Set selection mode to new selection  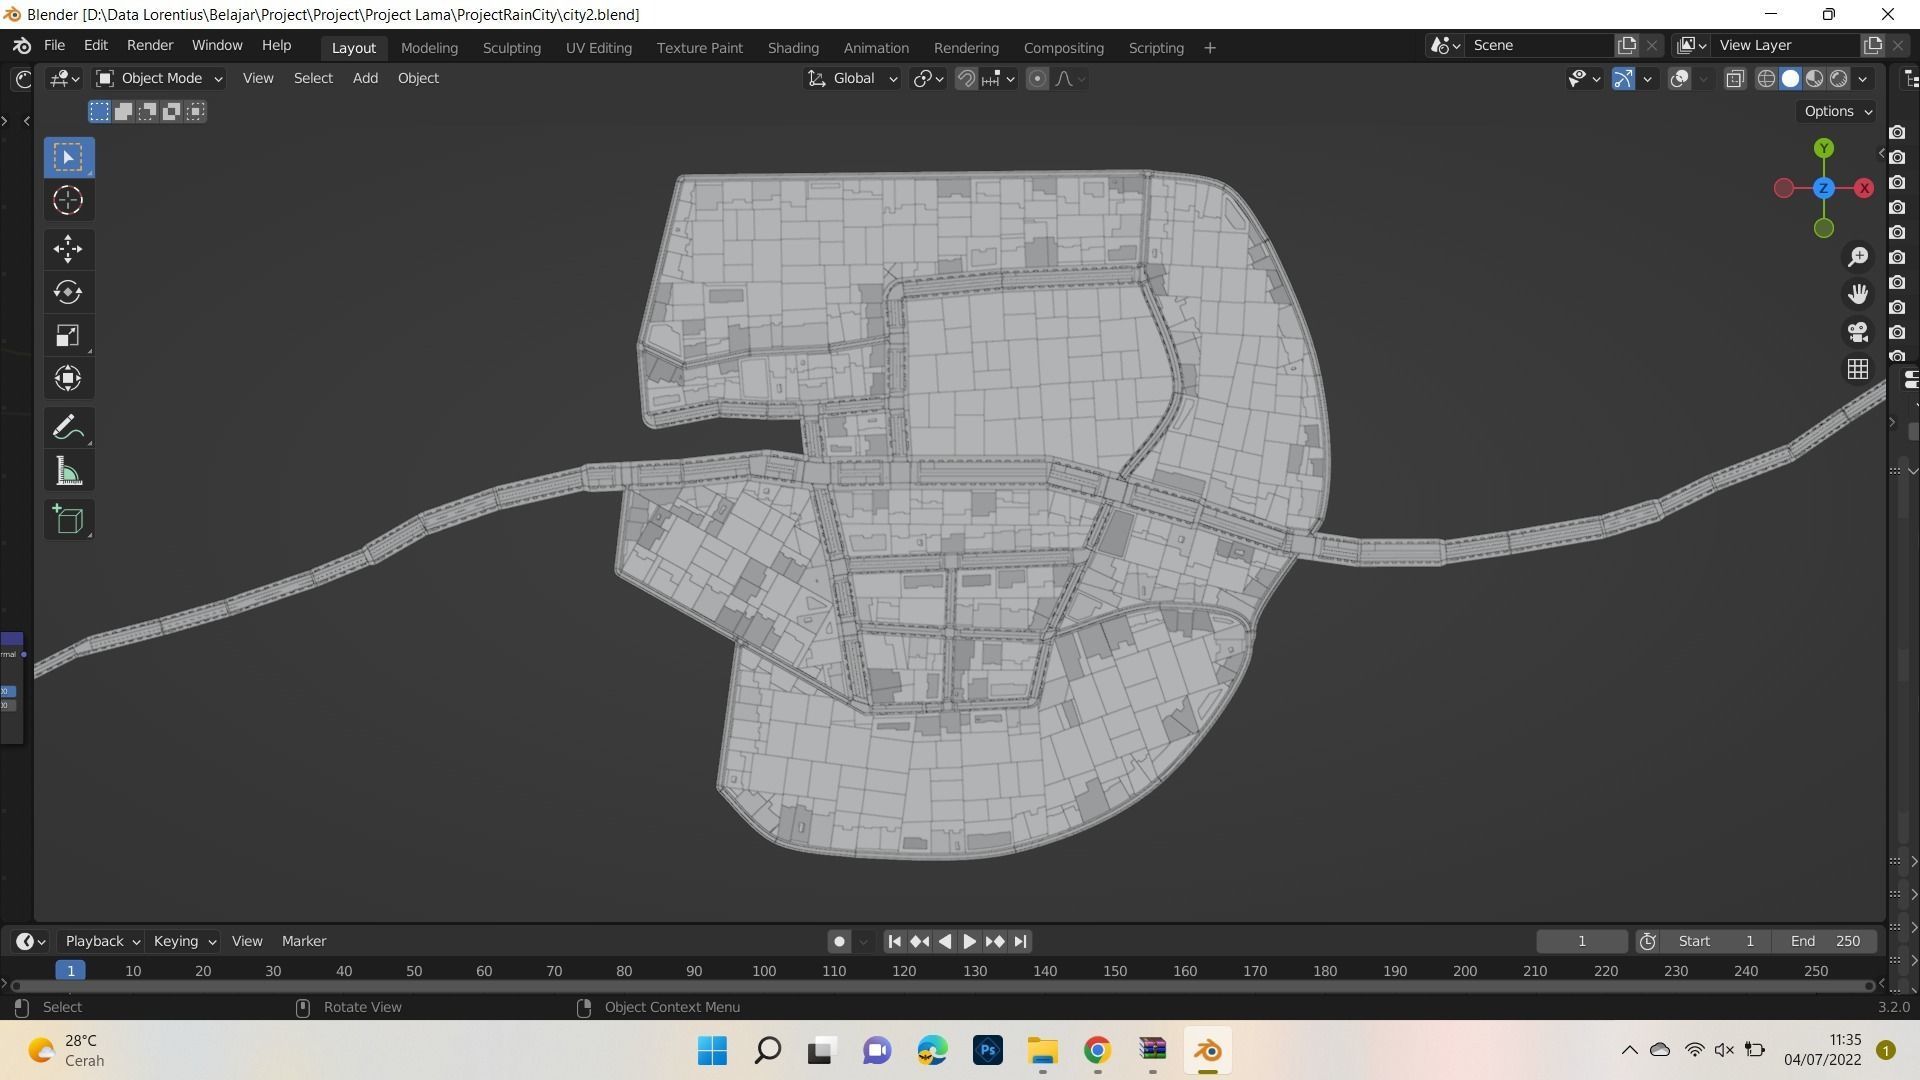click(x=99, y=111)
